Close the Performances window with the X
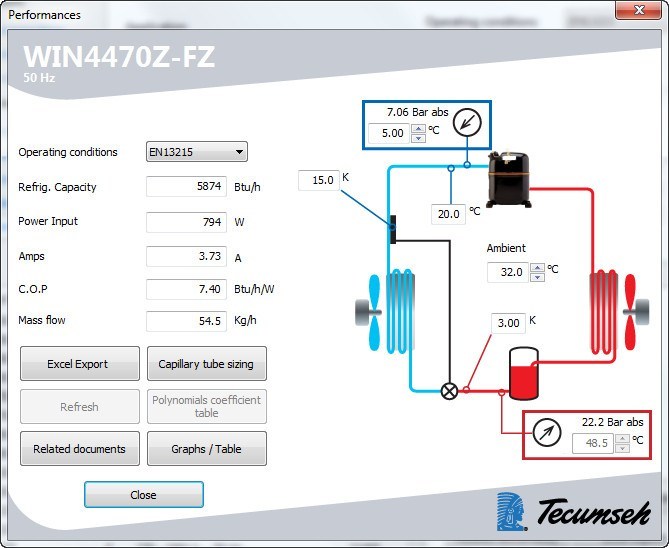669x548 pixels. click(638, 10)
